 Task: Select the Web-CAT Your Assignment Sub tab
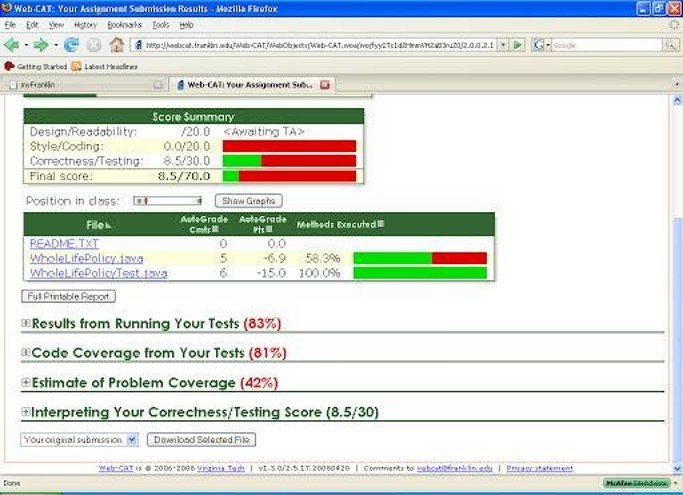pyautogui.click(x=253, y=85)
